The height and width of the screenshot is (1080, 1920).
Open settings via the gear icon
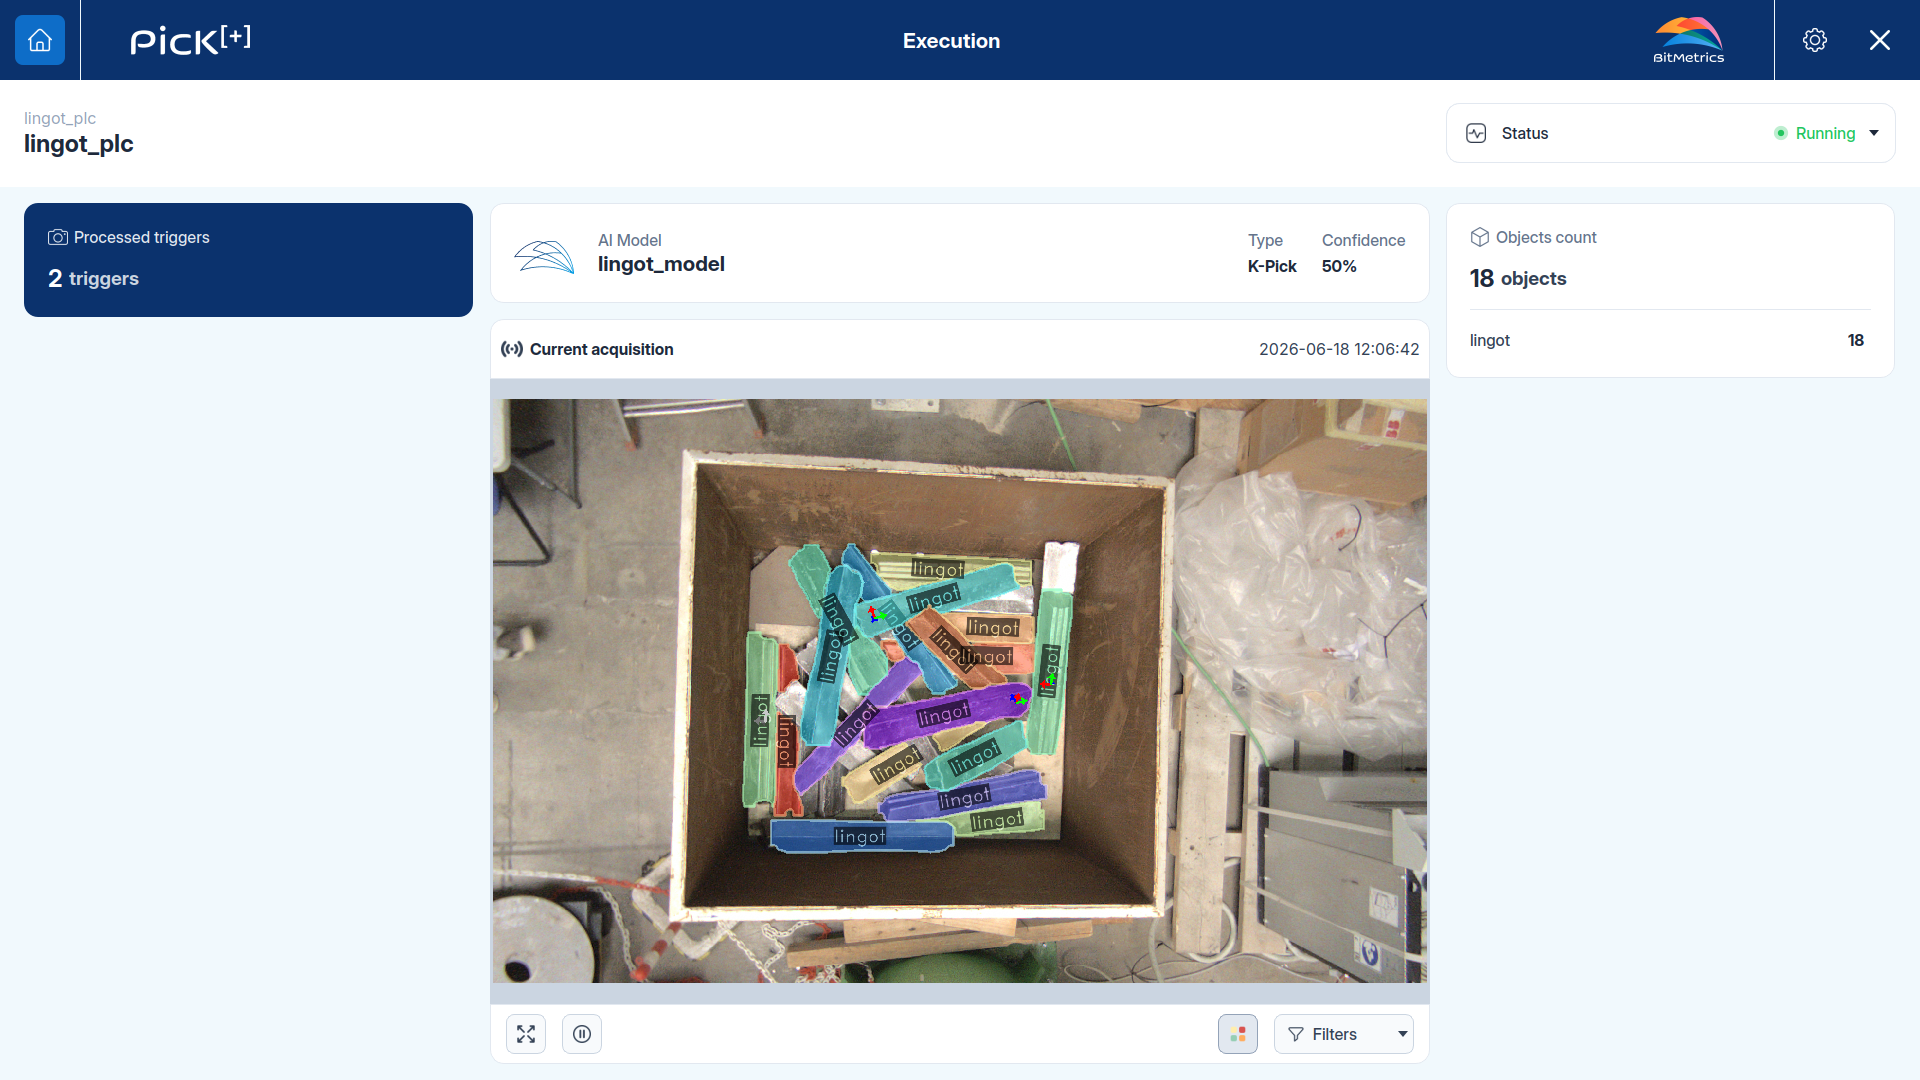(1815, 40)
